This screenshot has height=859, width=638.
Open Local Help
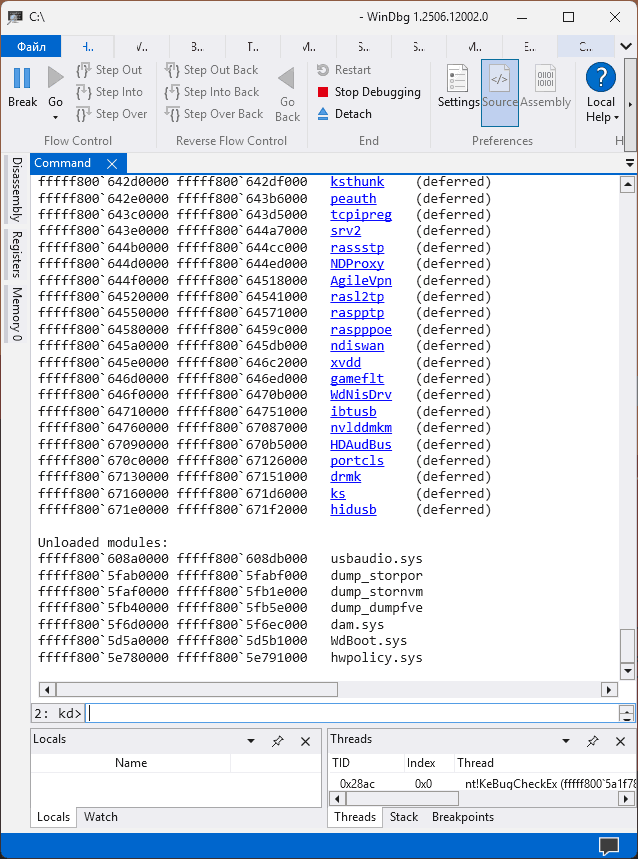(600, 94)
